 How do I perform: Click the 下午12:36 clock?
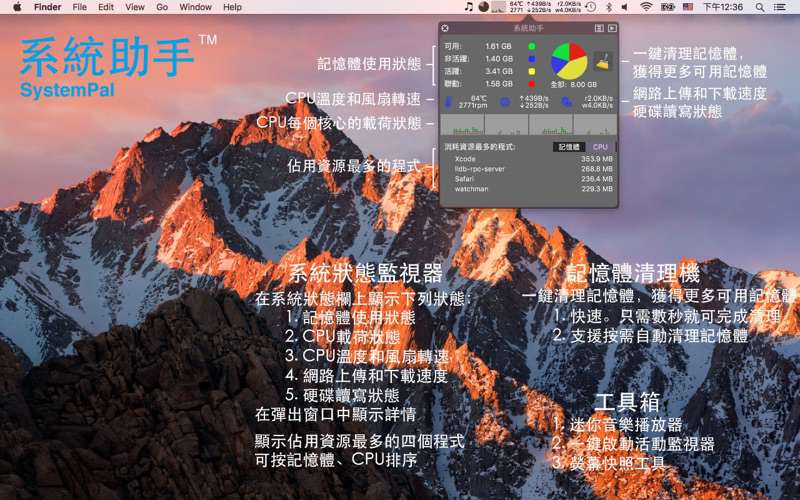point(722,7)
